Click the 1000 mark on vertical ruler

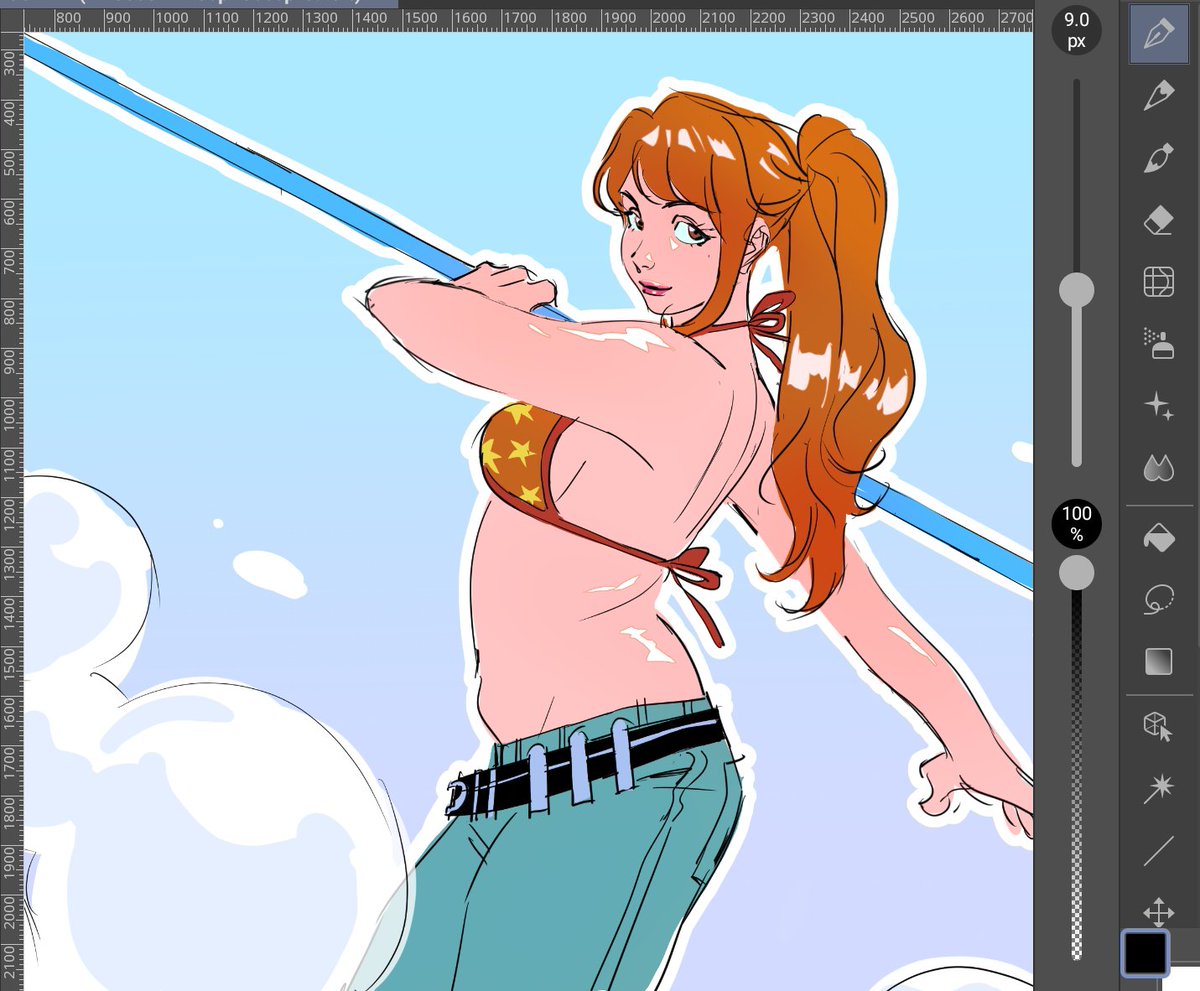[x=10, y=413]
